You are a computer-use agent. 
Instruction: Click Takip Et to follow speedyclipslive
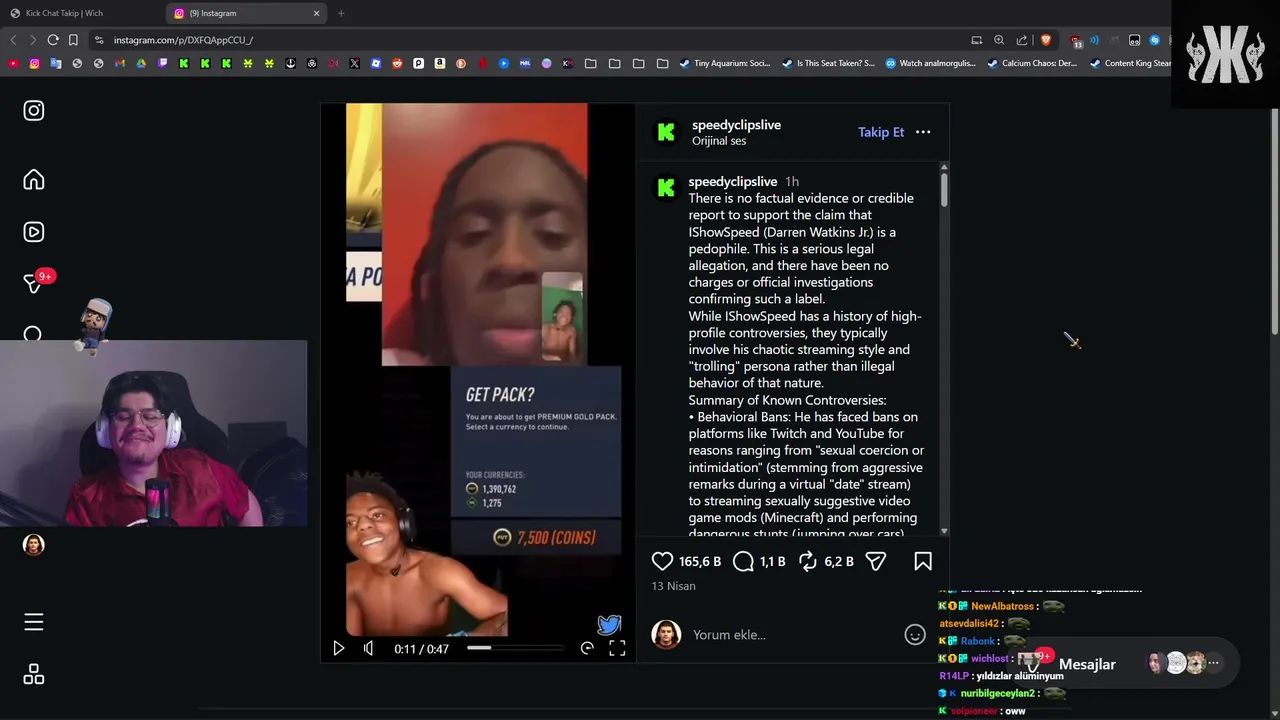tap(881, 132)
